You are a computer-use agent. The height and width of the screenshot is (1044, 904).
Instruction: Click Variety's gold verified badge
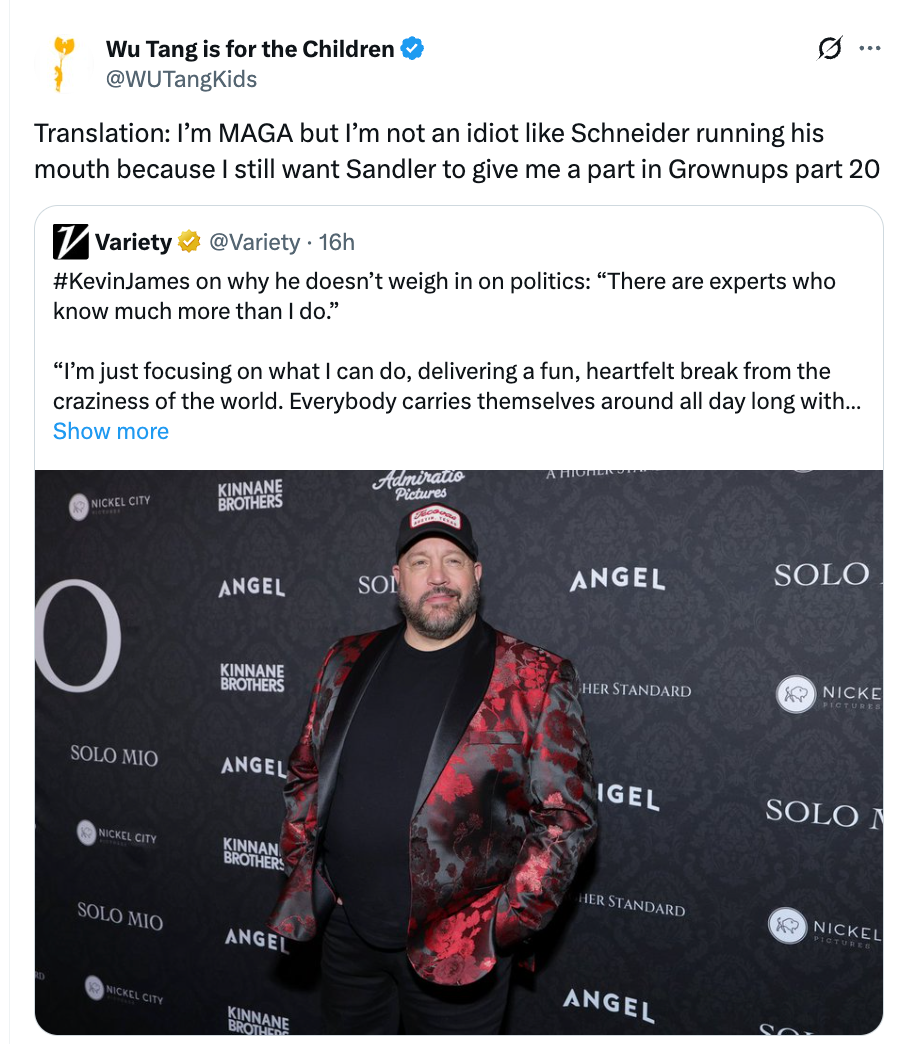[189, 242]
